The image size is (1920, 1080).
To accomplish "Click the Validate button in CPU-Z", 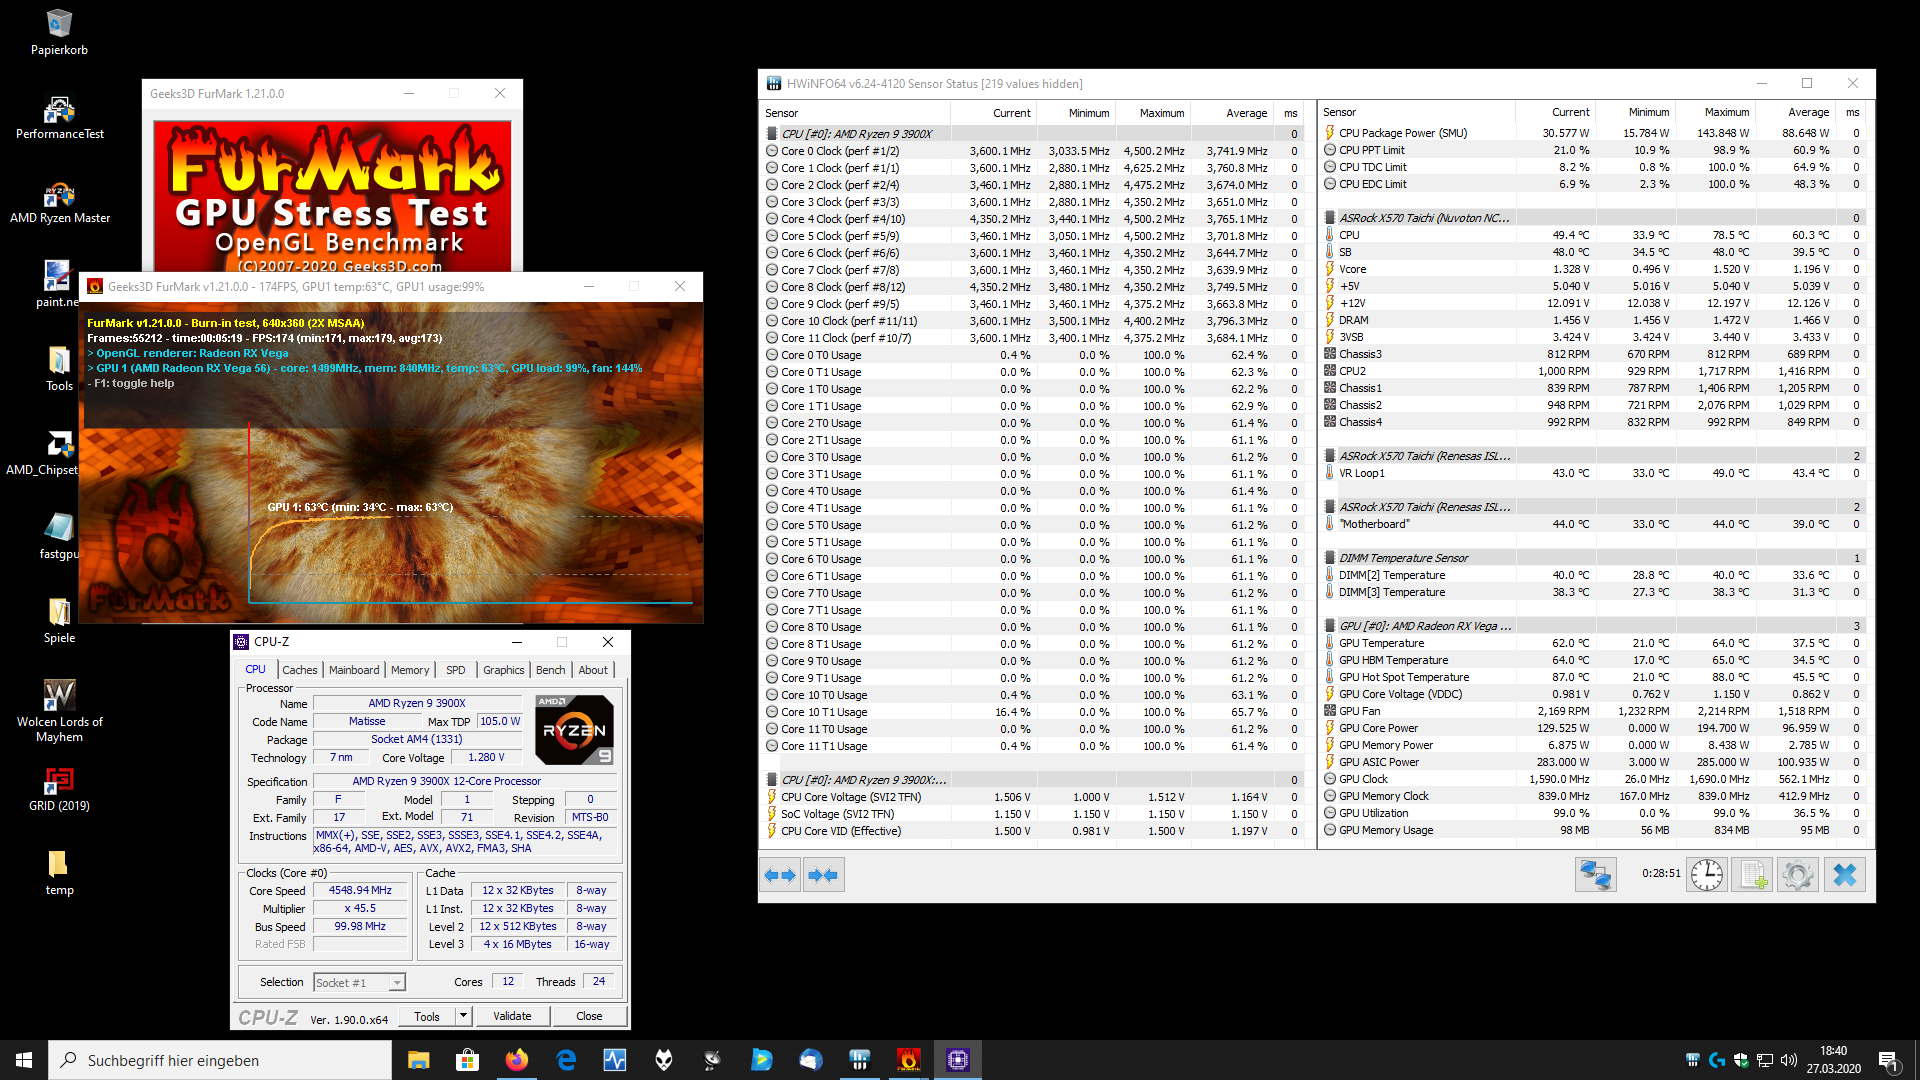I will tap(512, 1016).
